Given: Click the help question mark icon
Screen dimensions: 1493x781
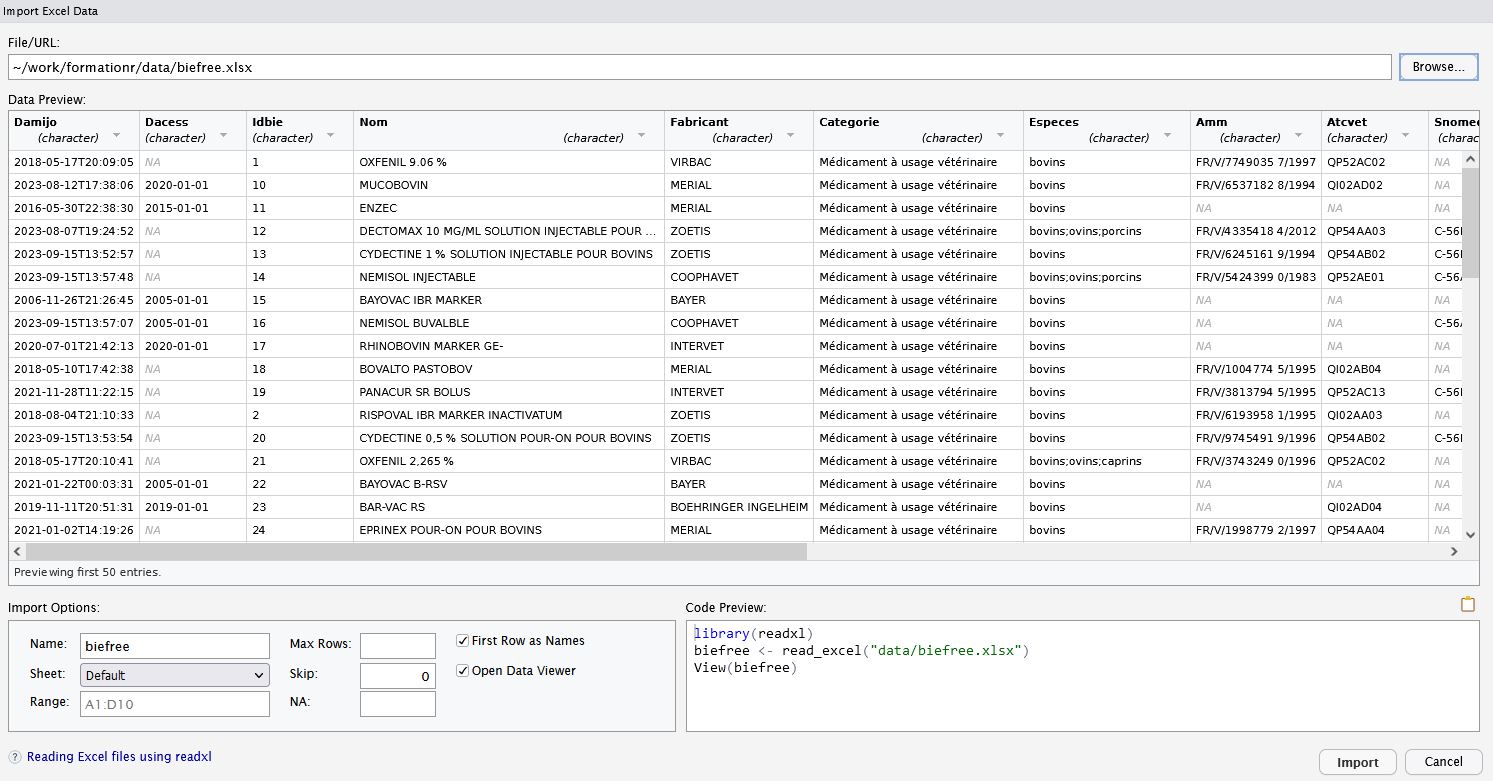Looking at the screenshot, I should tap(15, 757).
